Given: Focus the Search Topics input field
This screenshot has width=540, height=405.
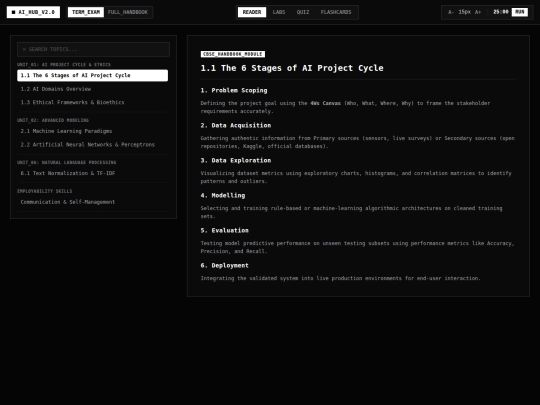Looking at the screenshot, I should pyautogui.click(x=93, y=49).
